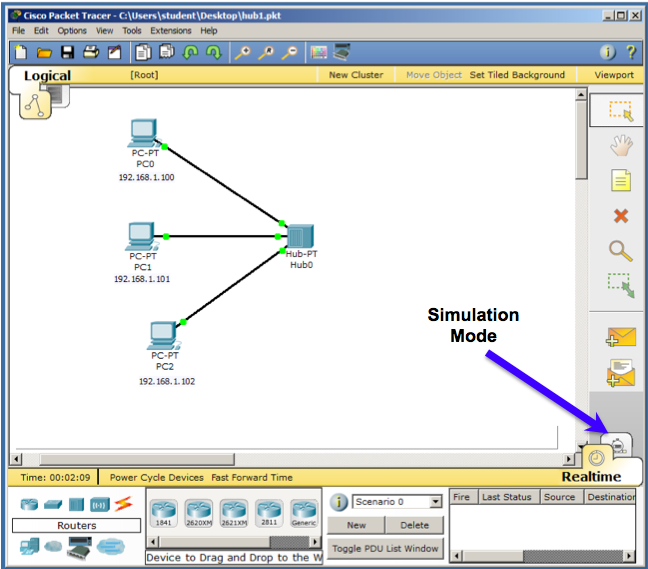Switch to Simulation Mode tab
Viewport: 648px width, 569px height.
pyautogui.click(x=617, y=445)
